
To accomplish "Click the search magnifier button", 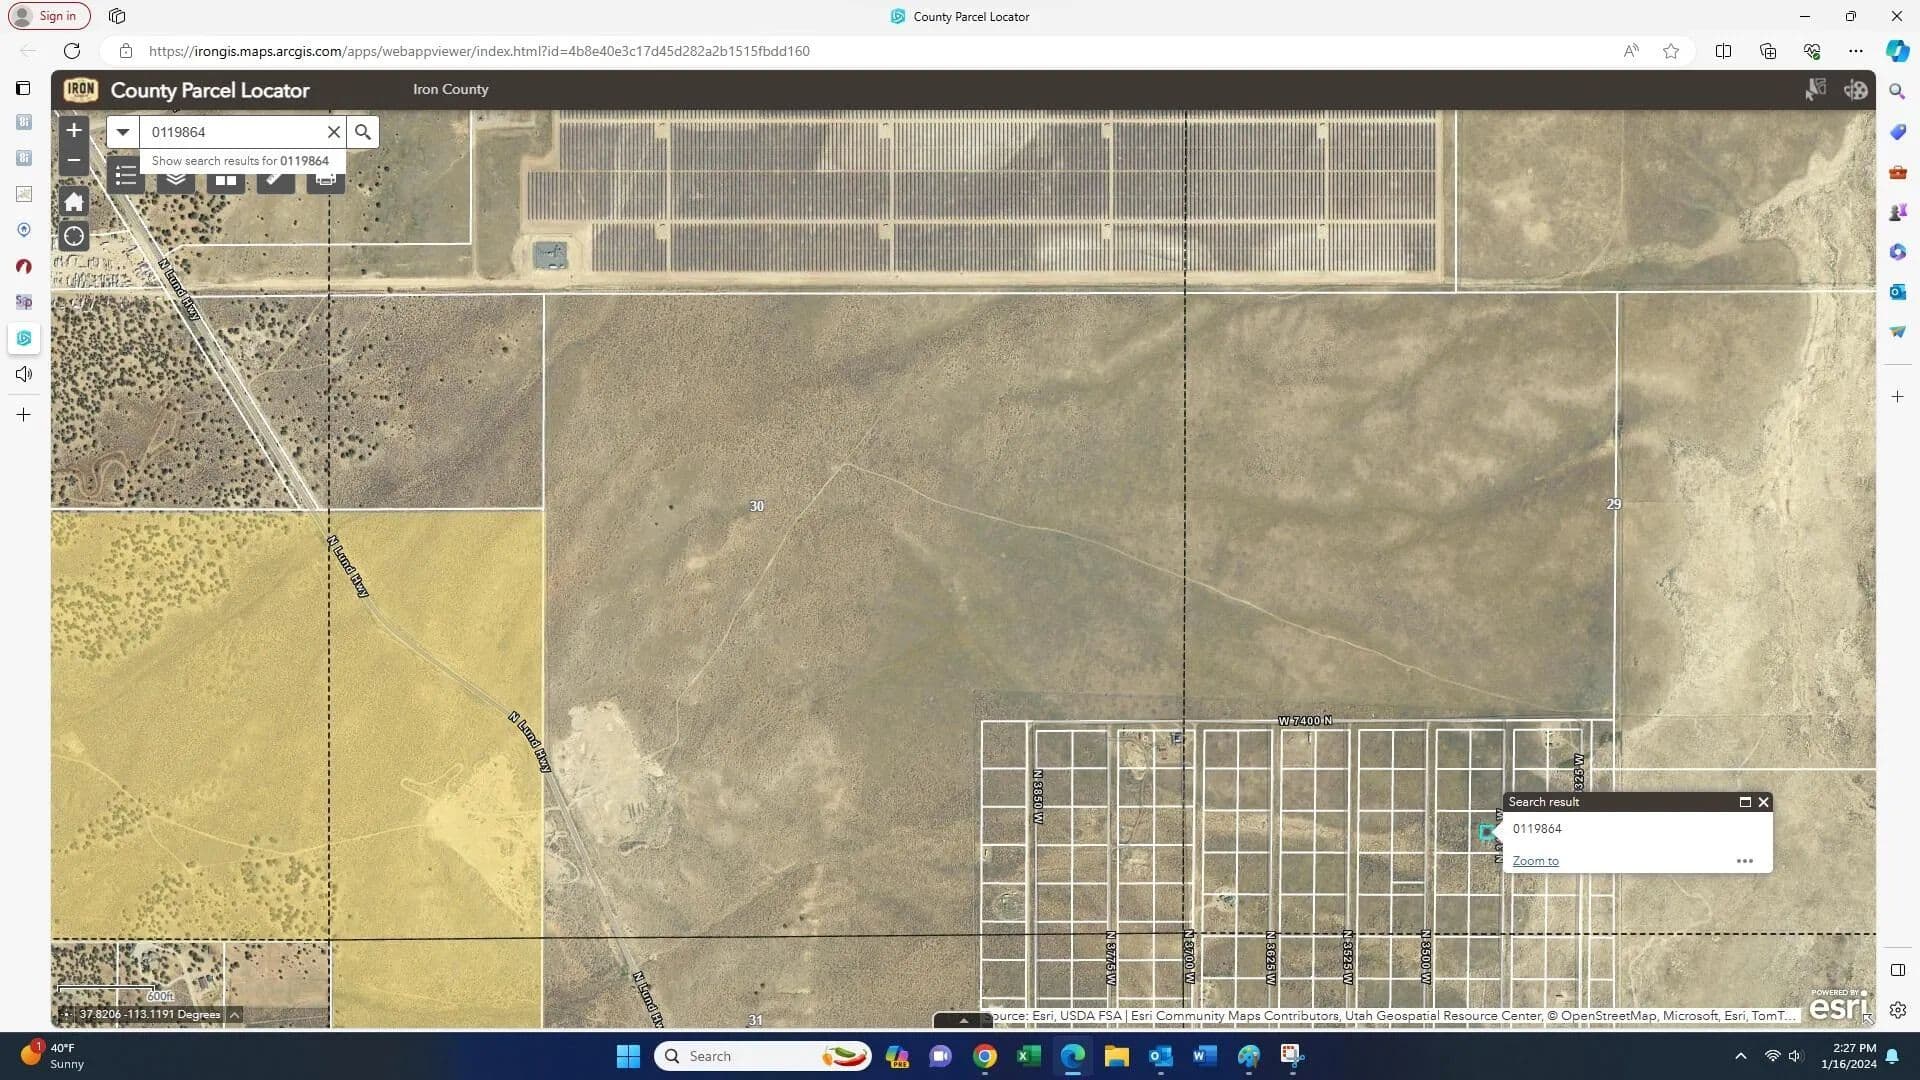I will [363, 132].
